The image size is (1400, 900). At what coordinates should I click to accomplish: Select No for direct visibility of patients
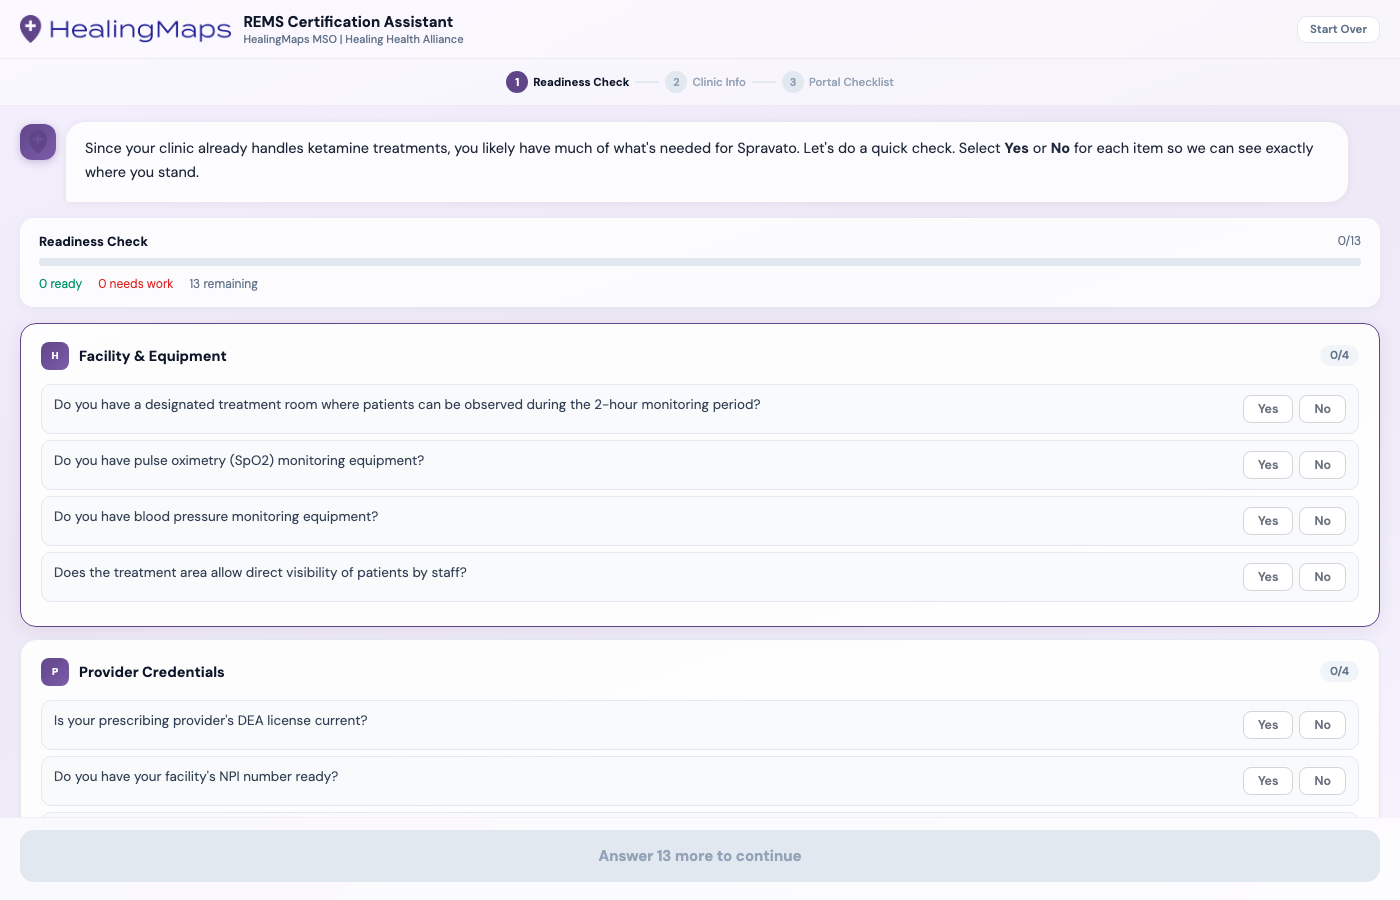1322,576
